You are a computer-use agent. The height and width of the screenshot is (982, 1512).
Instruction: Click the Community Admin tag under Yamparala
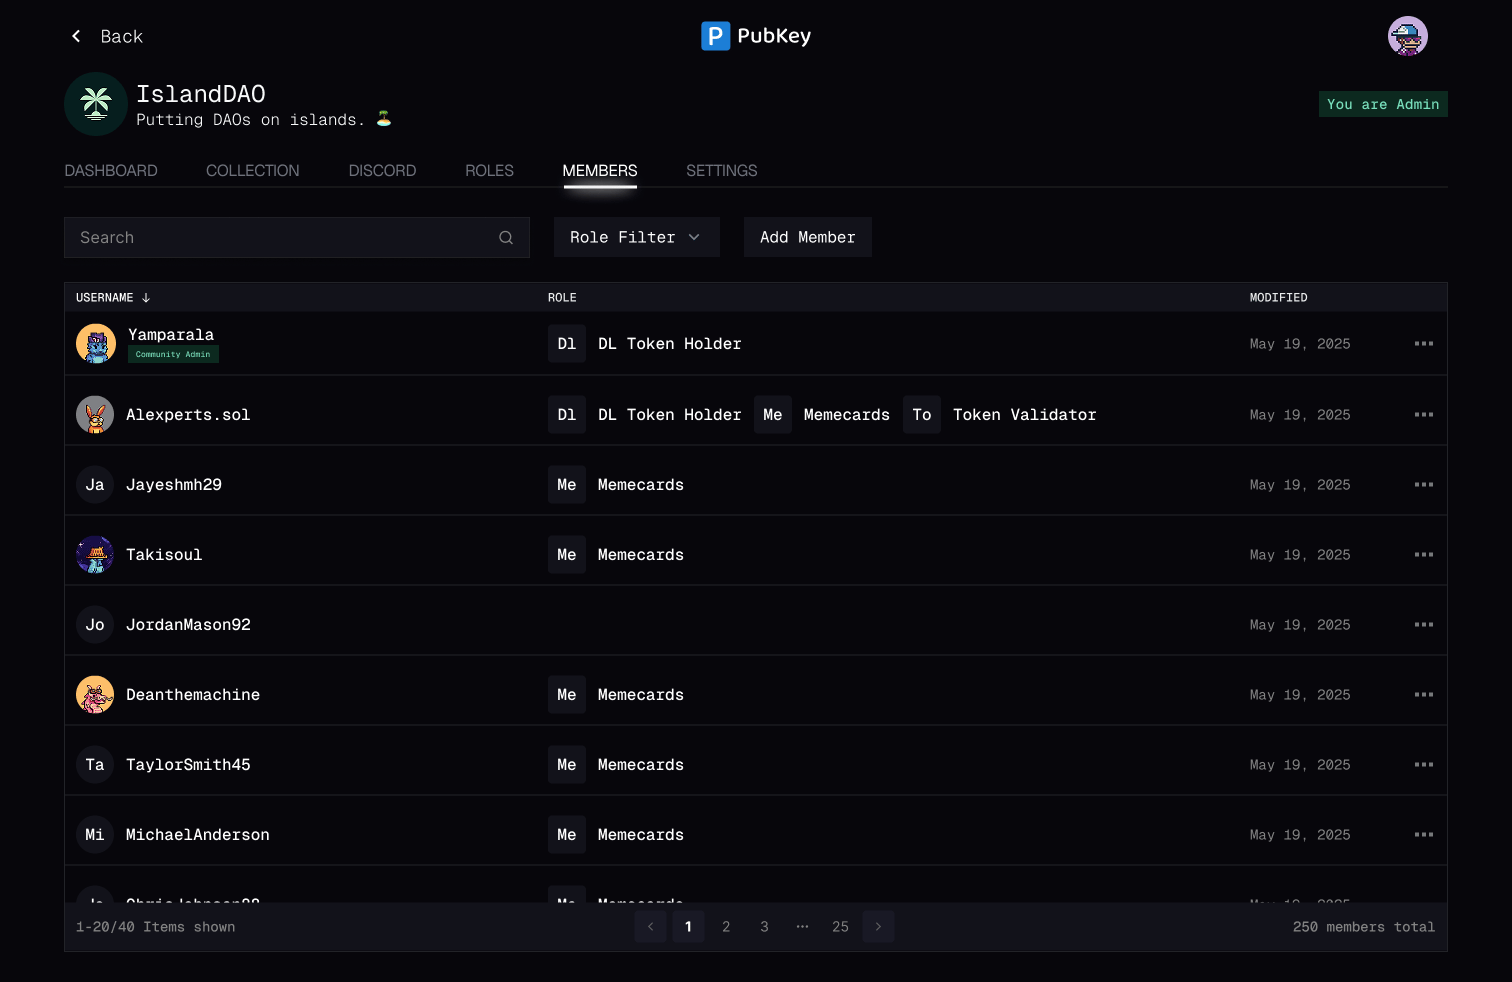[173, 354]
